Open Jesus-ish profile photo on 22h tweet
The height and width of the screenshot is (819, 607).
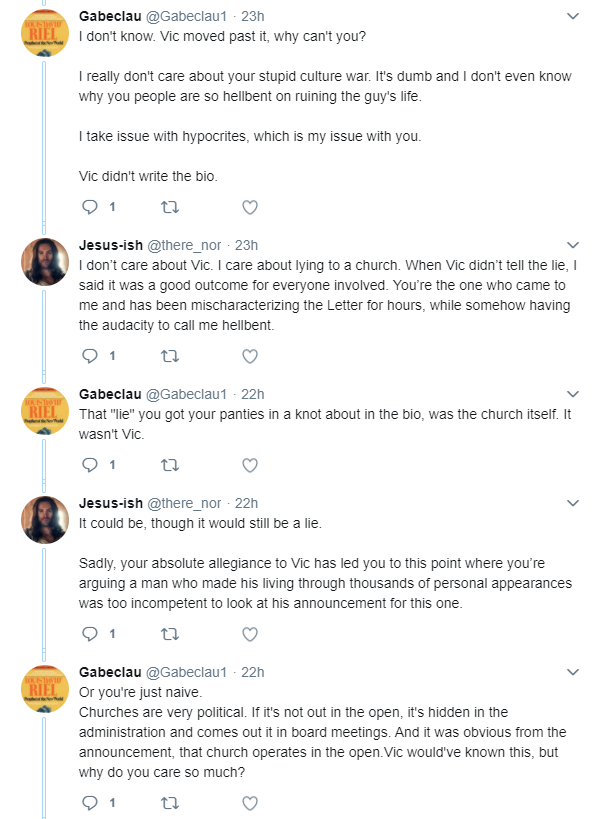[x=45, y=520]
